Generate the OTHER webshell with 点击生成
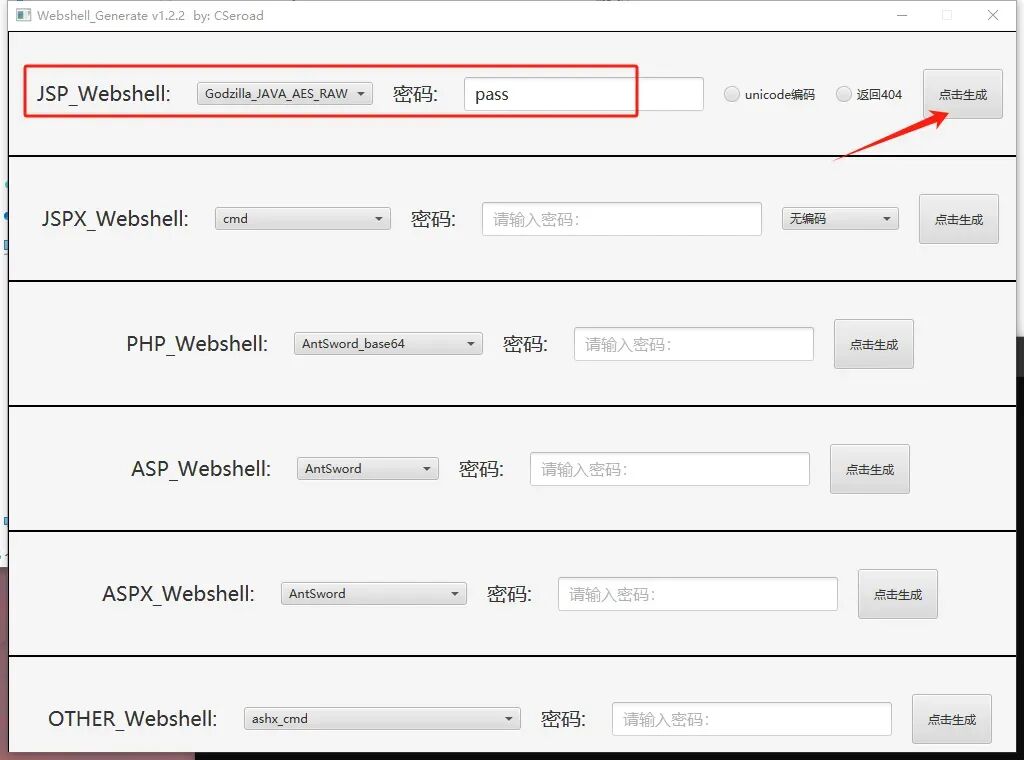This screenshot has width=1024, height=760. (951, 718)
